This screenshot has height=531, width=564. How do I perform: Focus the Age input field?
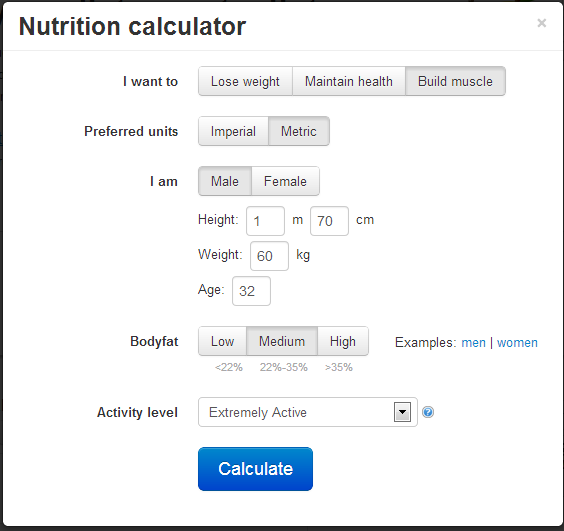[251, 291]
